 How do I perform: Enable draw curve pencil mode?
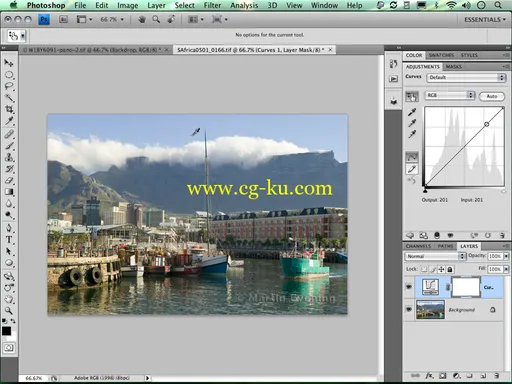pyautogui.click(x=412, y=169)
